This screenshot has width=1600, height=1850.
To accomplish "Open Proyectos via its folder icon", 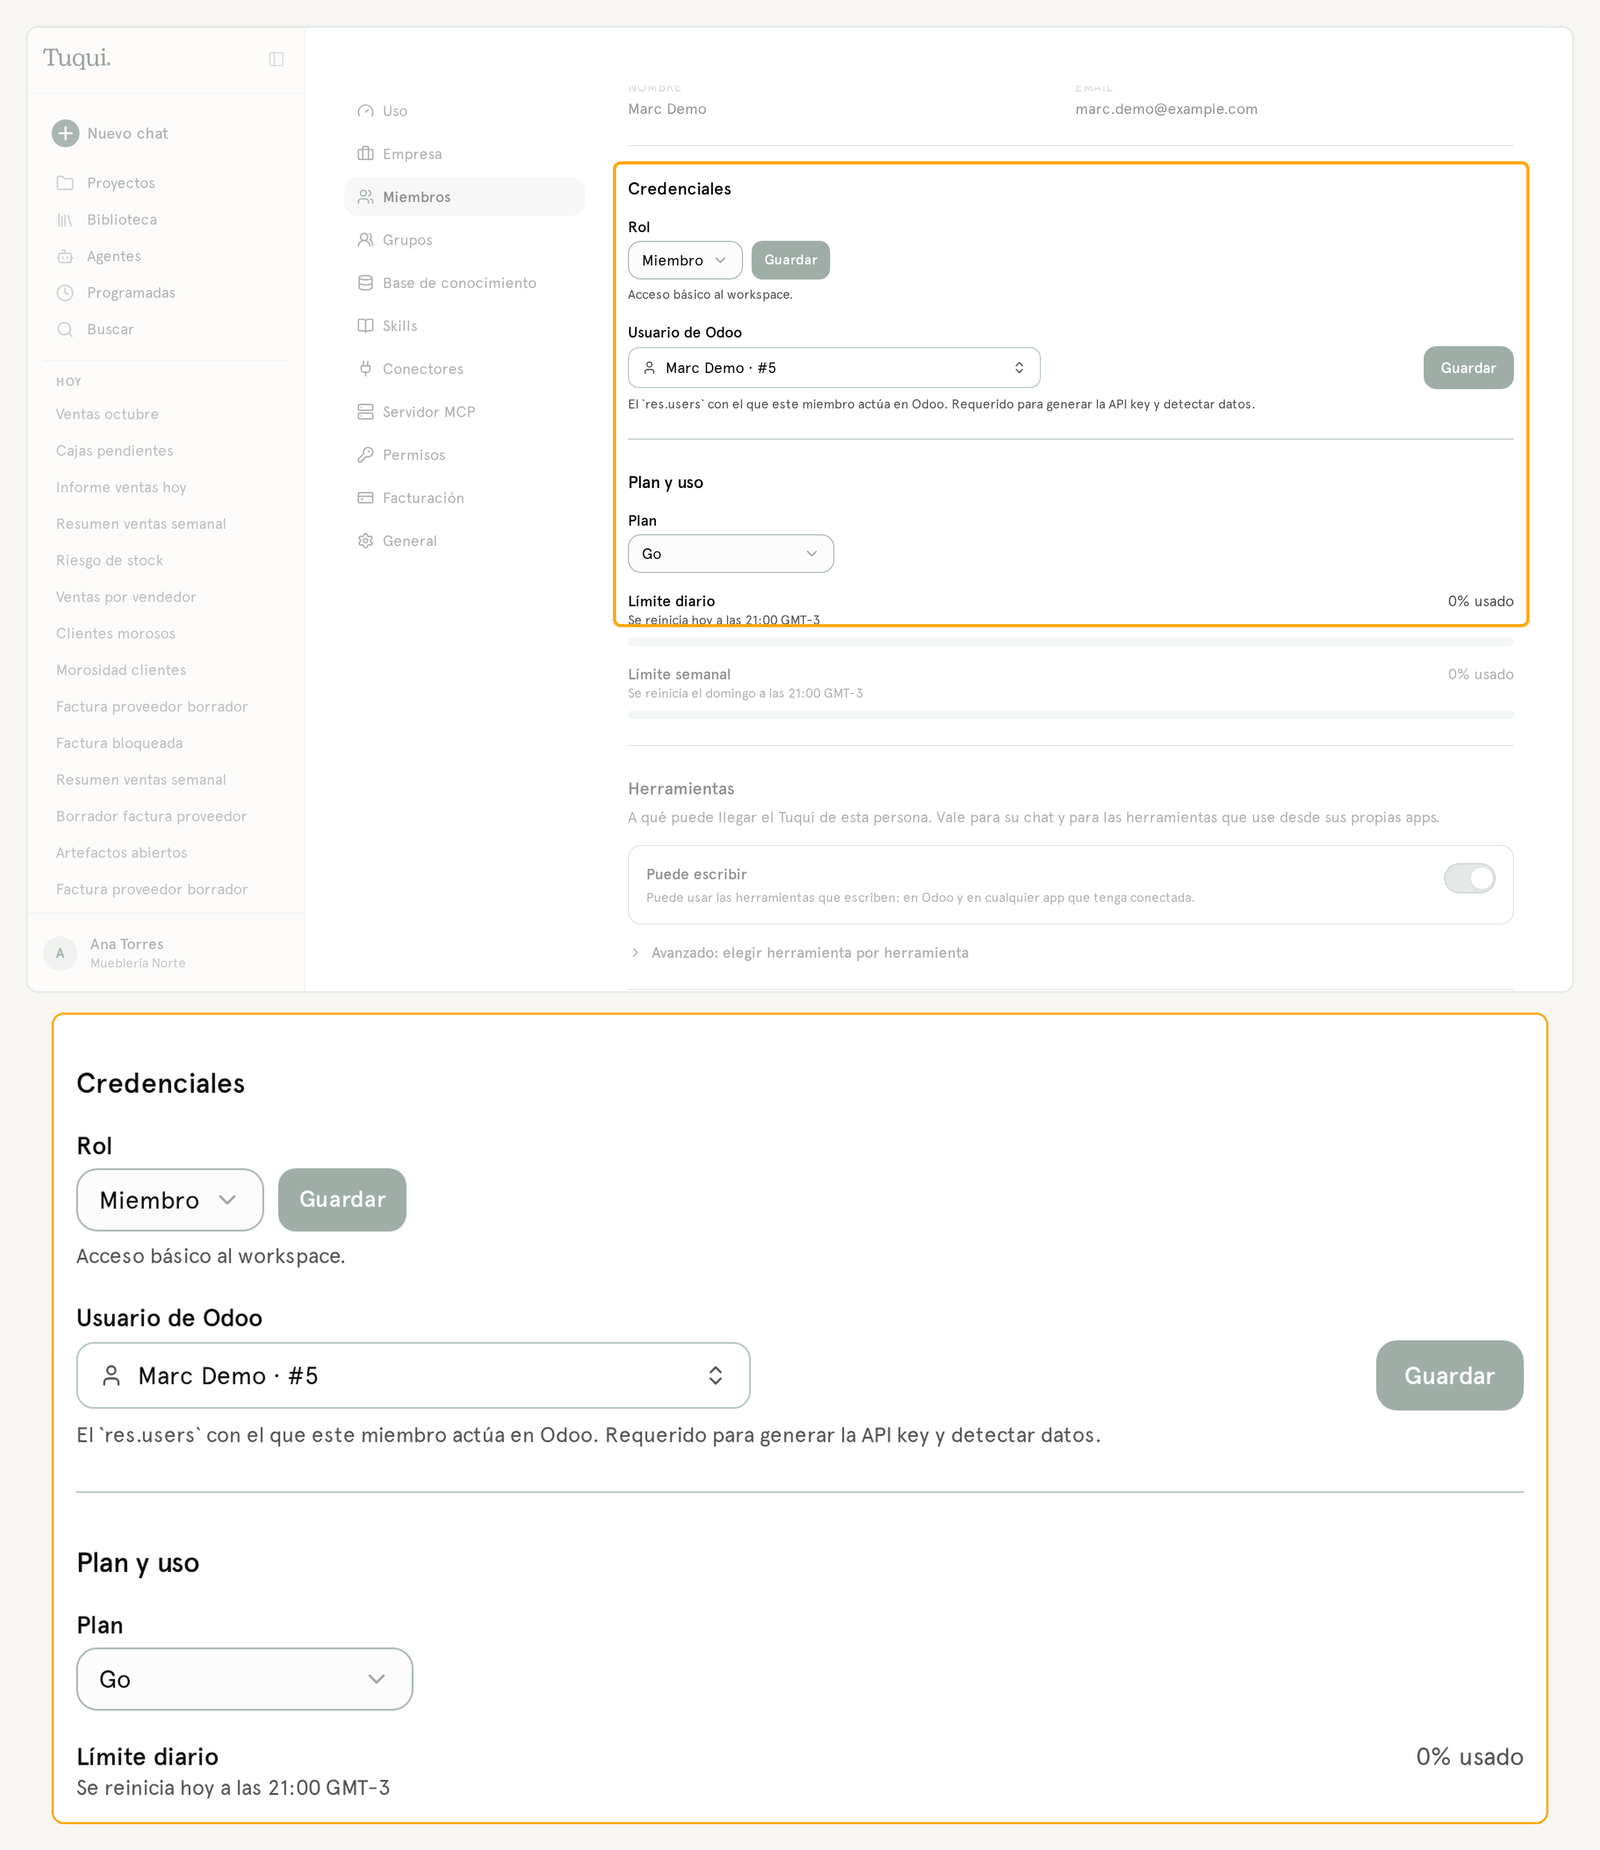I will point(65,183).
